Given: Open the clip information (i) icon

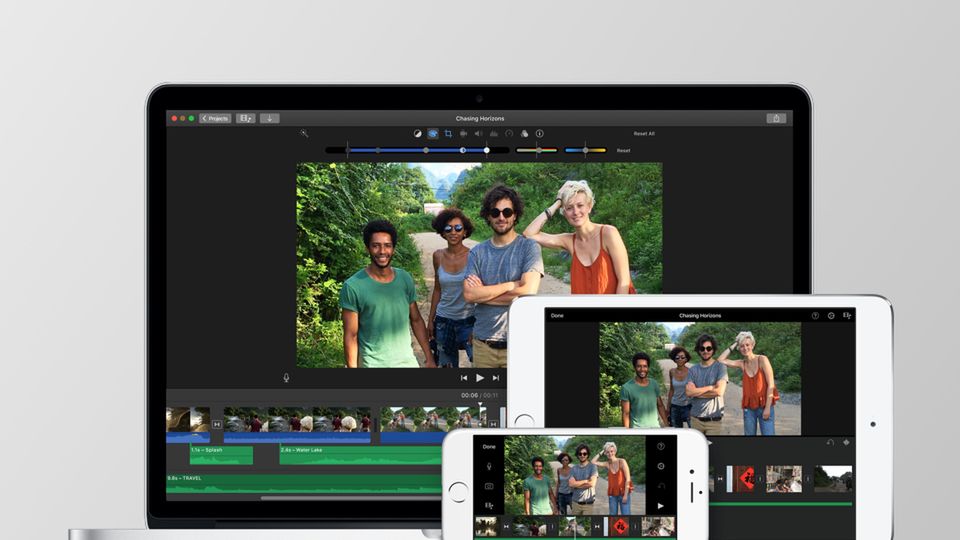Looking at the screenshot, I should click(x=539, y=133).
